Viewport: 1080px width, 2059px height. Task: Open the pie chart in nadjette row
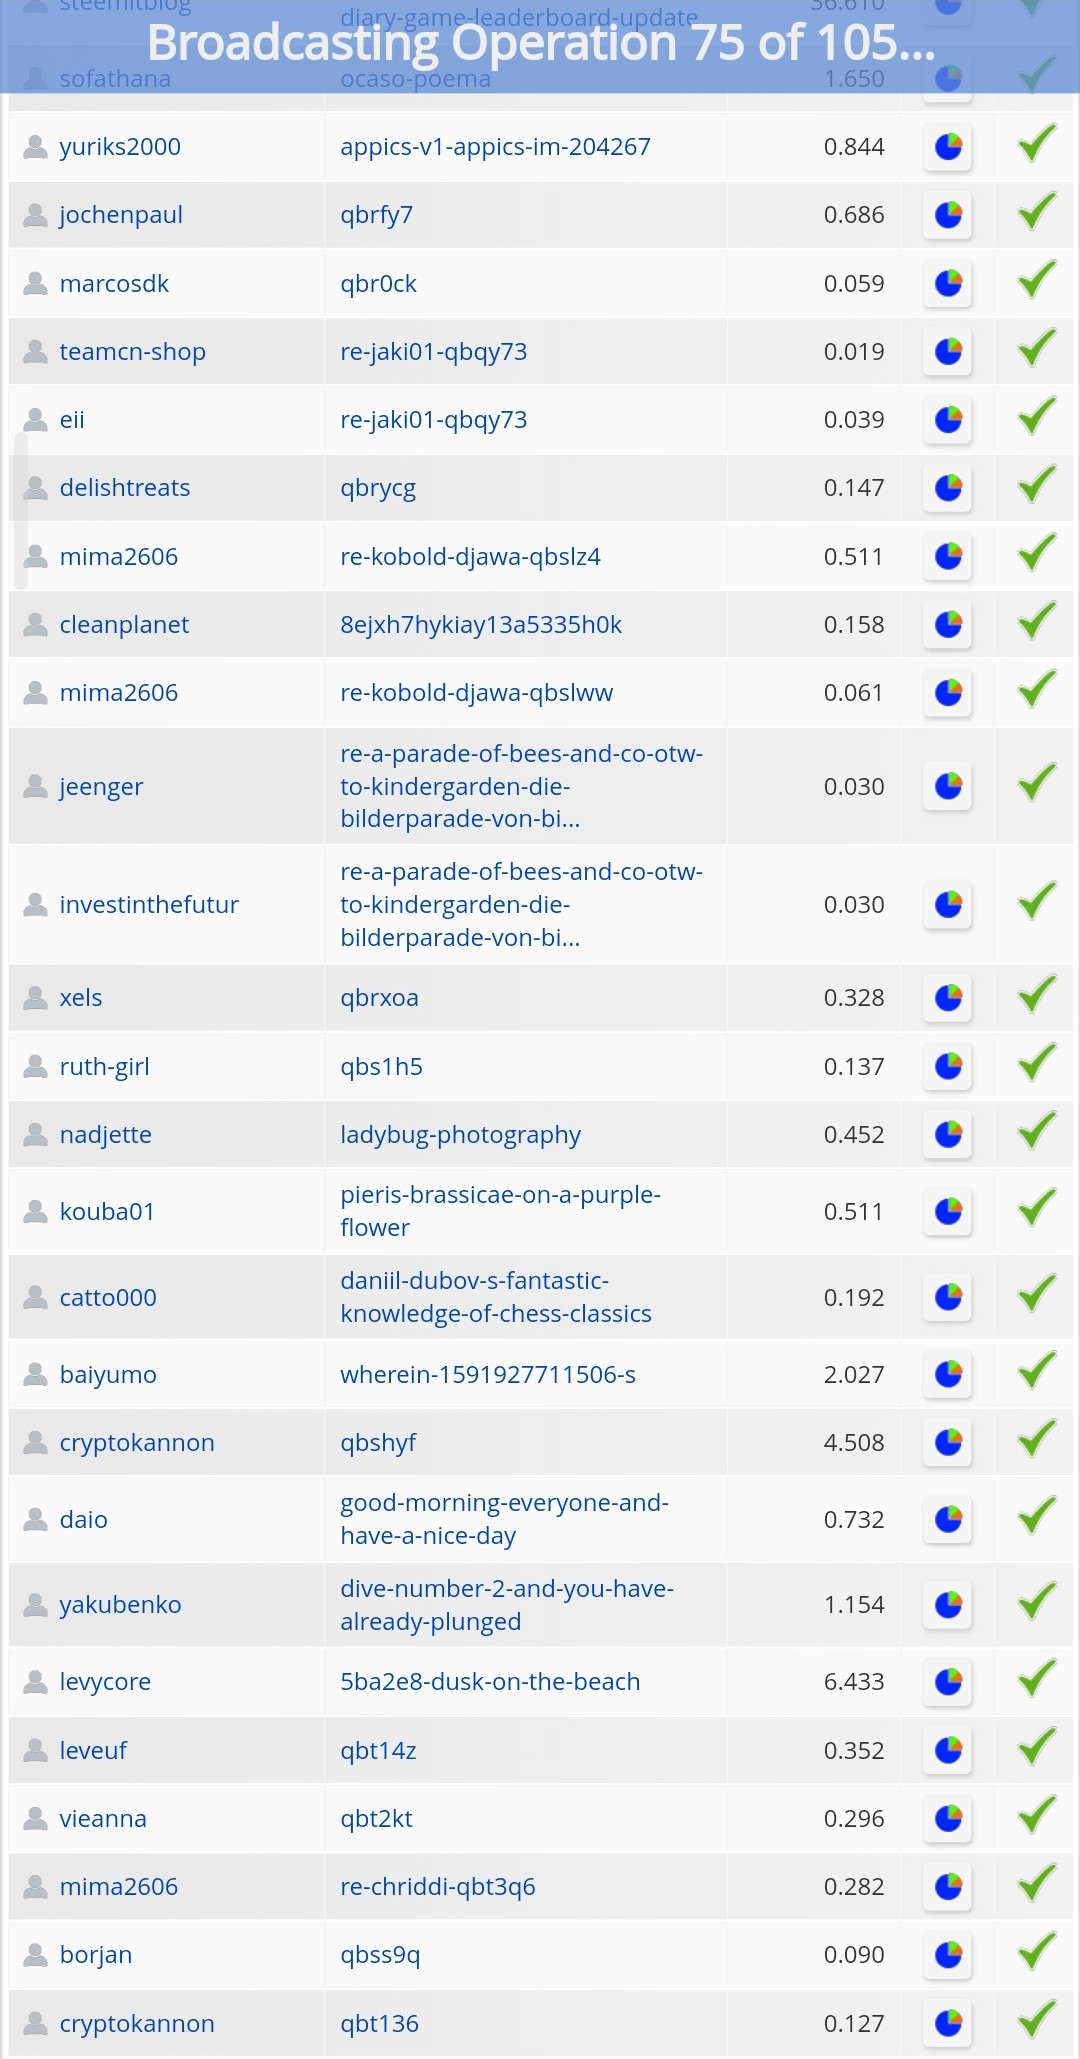coord(948,1135)
